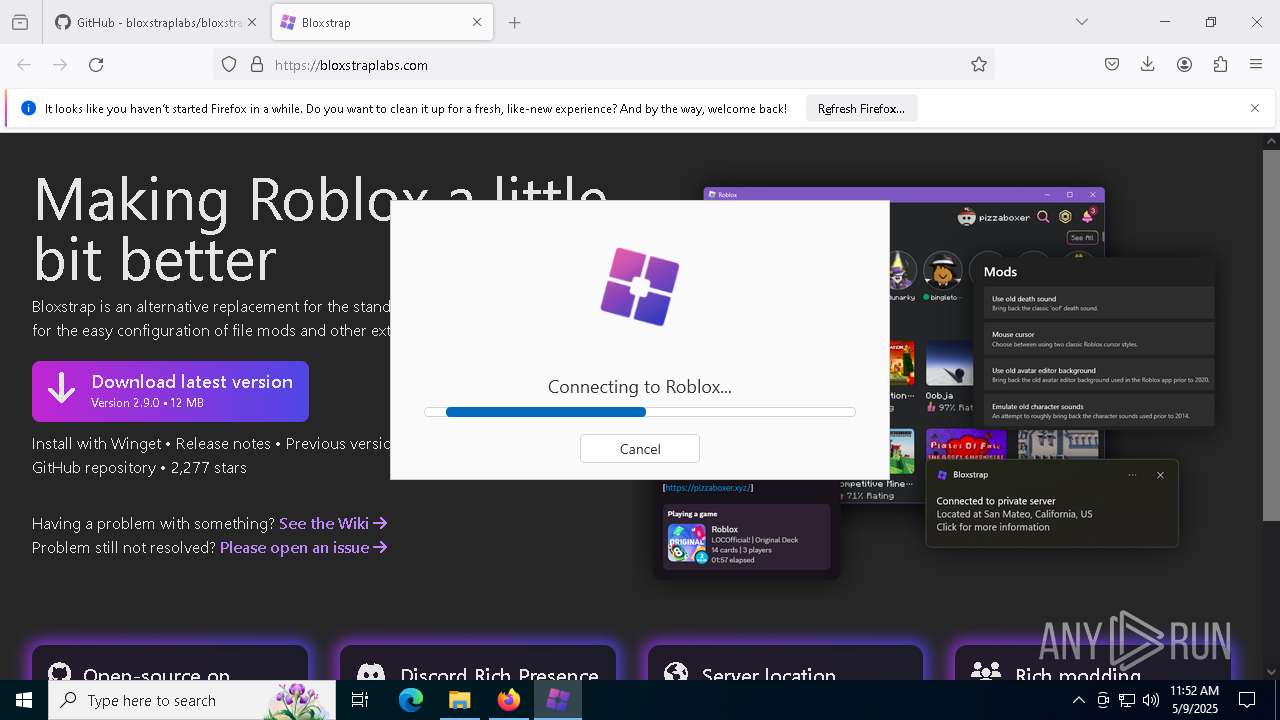Select the Bloxstrap taskbar icon
1280x720 pixels.
558,700
